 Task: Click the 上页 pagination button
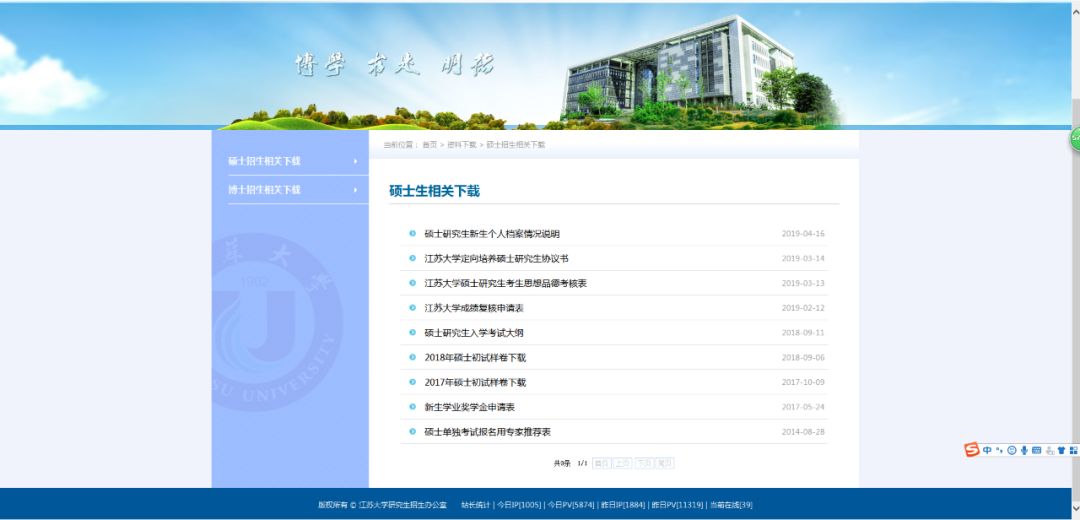623,464
